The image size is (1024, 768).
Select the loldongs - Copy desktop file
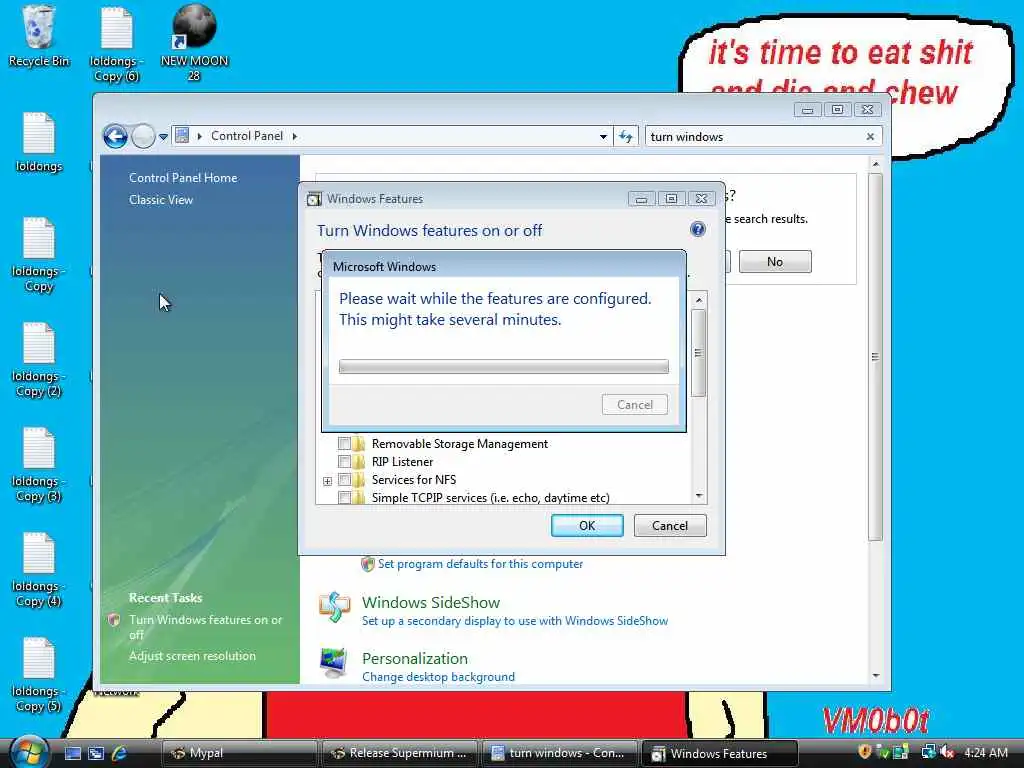tap(39, 255)
